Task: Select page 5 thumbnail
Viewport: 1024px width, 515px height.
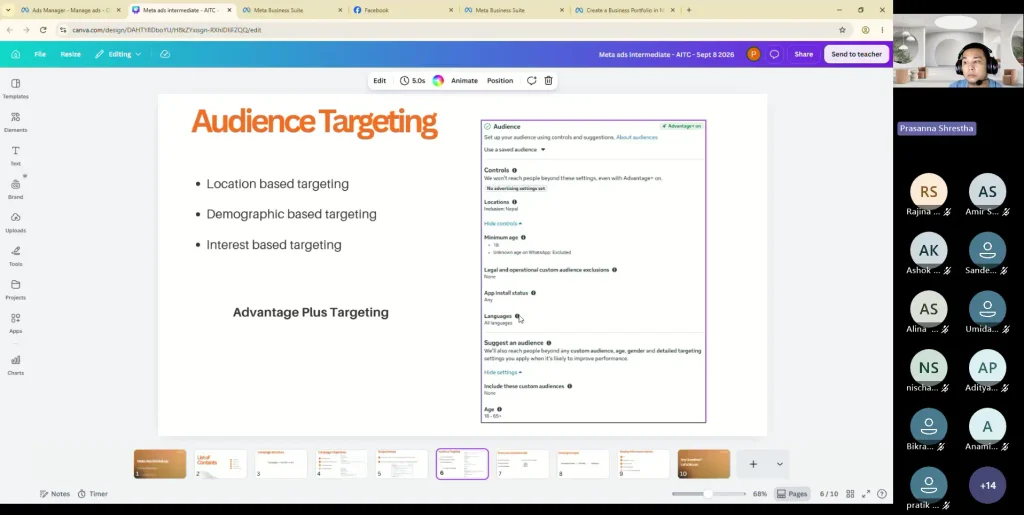Action: [x=402, y=464]
